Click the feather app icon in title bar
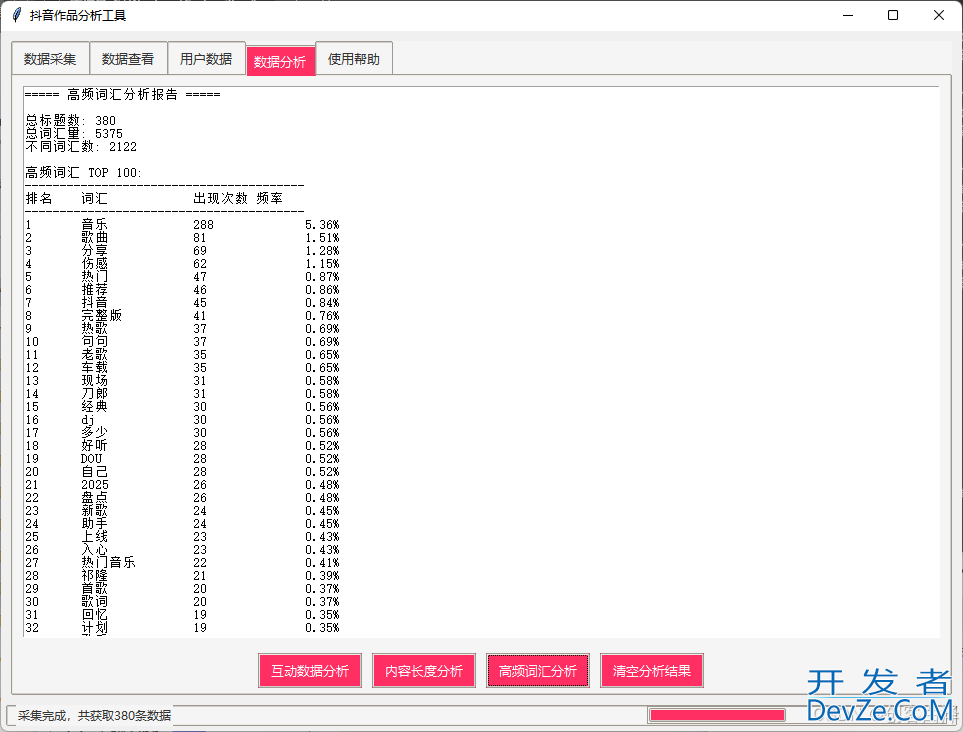 click(17, 15)
